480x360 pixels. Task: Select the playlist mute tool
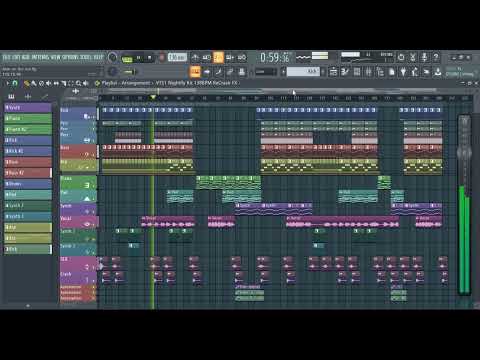point(49,83)
